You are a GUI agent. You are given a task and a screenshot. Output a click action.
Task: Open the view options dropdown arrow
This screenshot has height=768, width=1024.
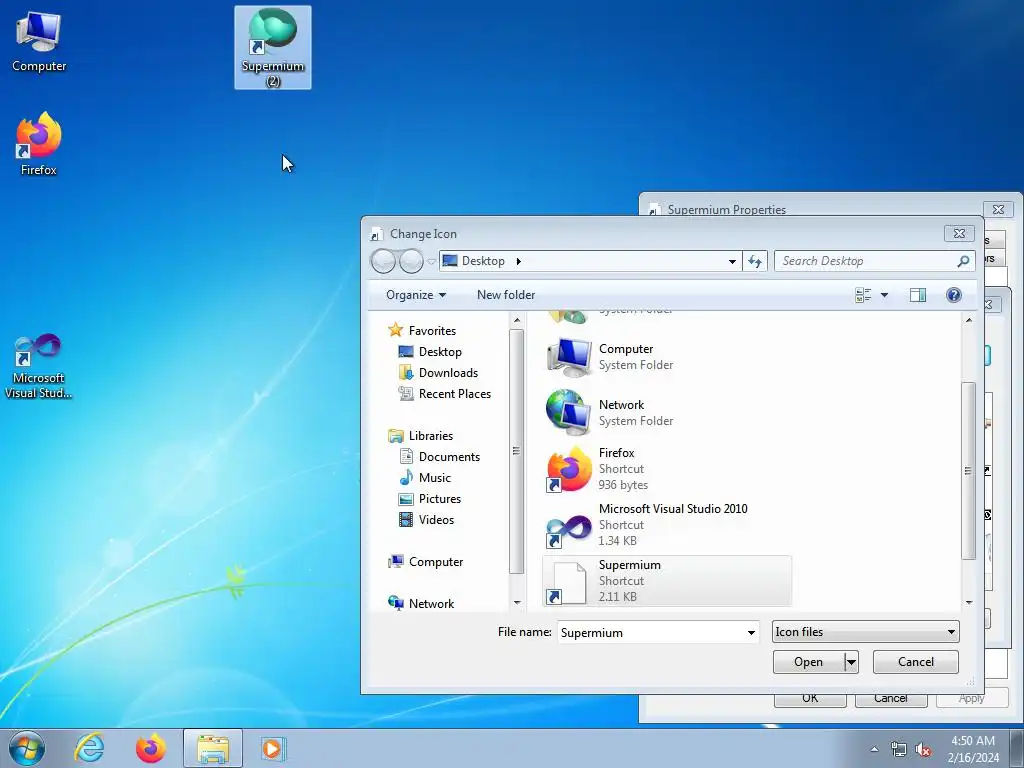coord(884,295)
